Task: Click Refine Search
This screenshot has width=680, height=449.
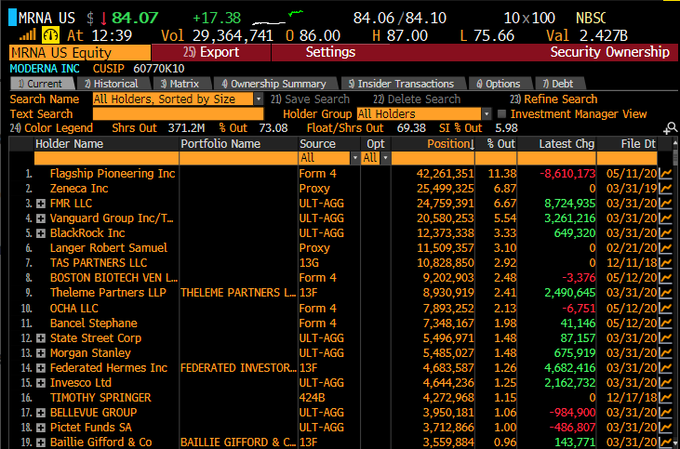Action: [554, 99]
